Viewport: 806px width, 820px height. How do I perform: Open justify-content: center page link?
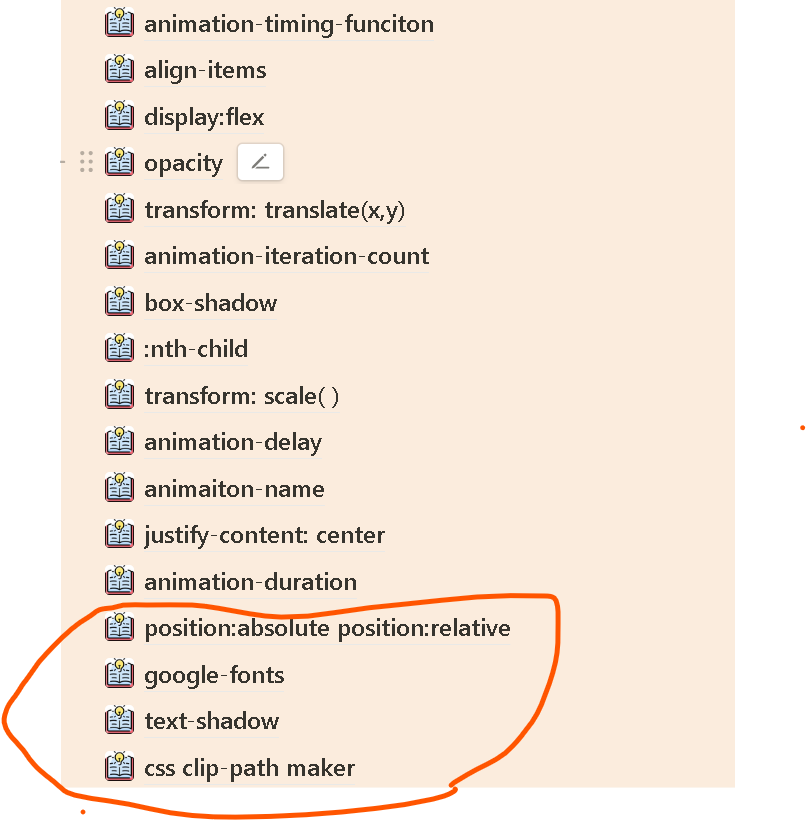[x=265, y=536]
